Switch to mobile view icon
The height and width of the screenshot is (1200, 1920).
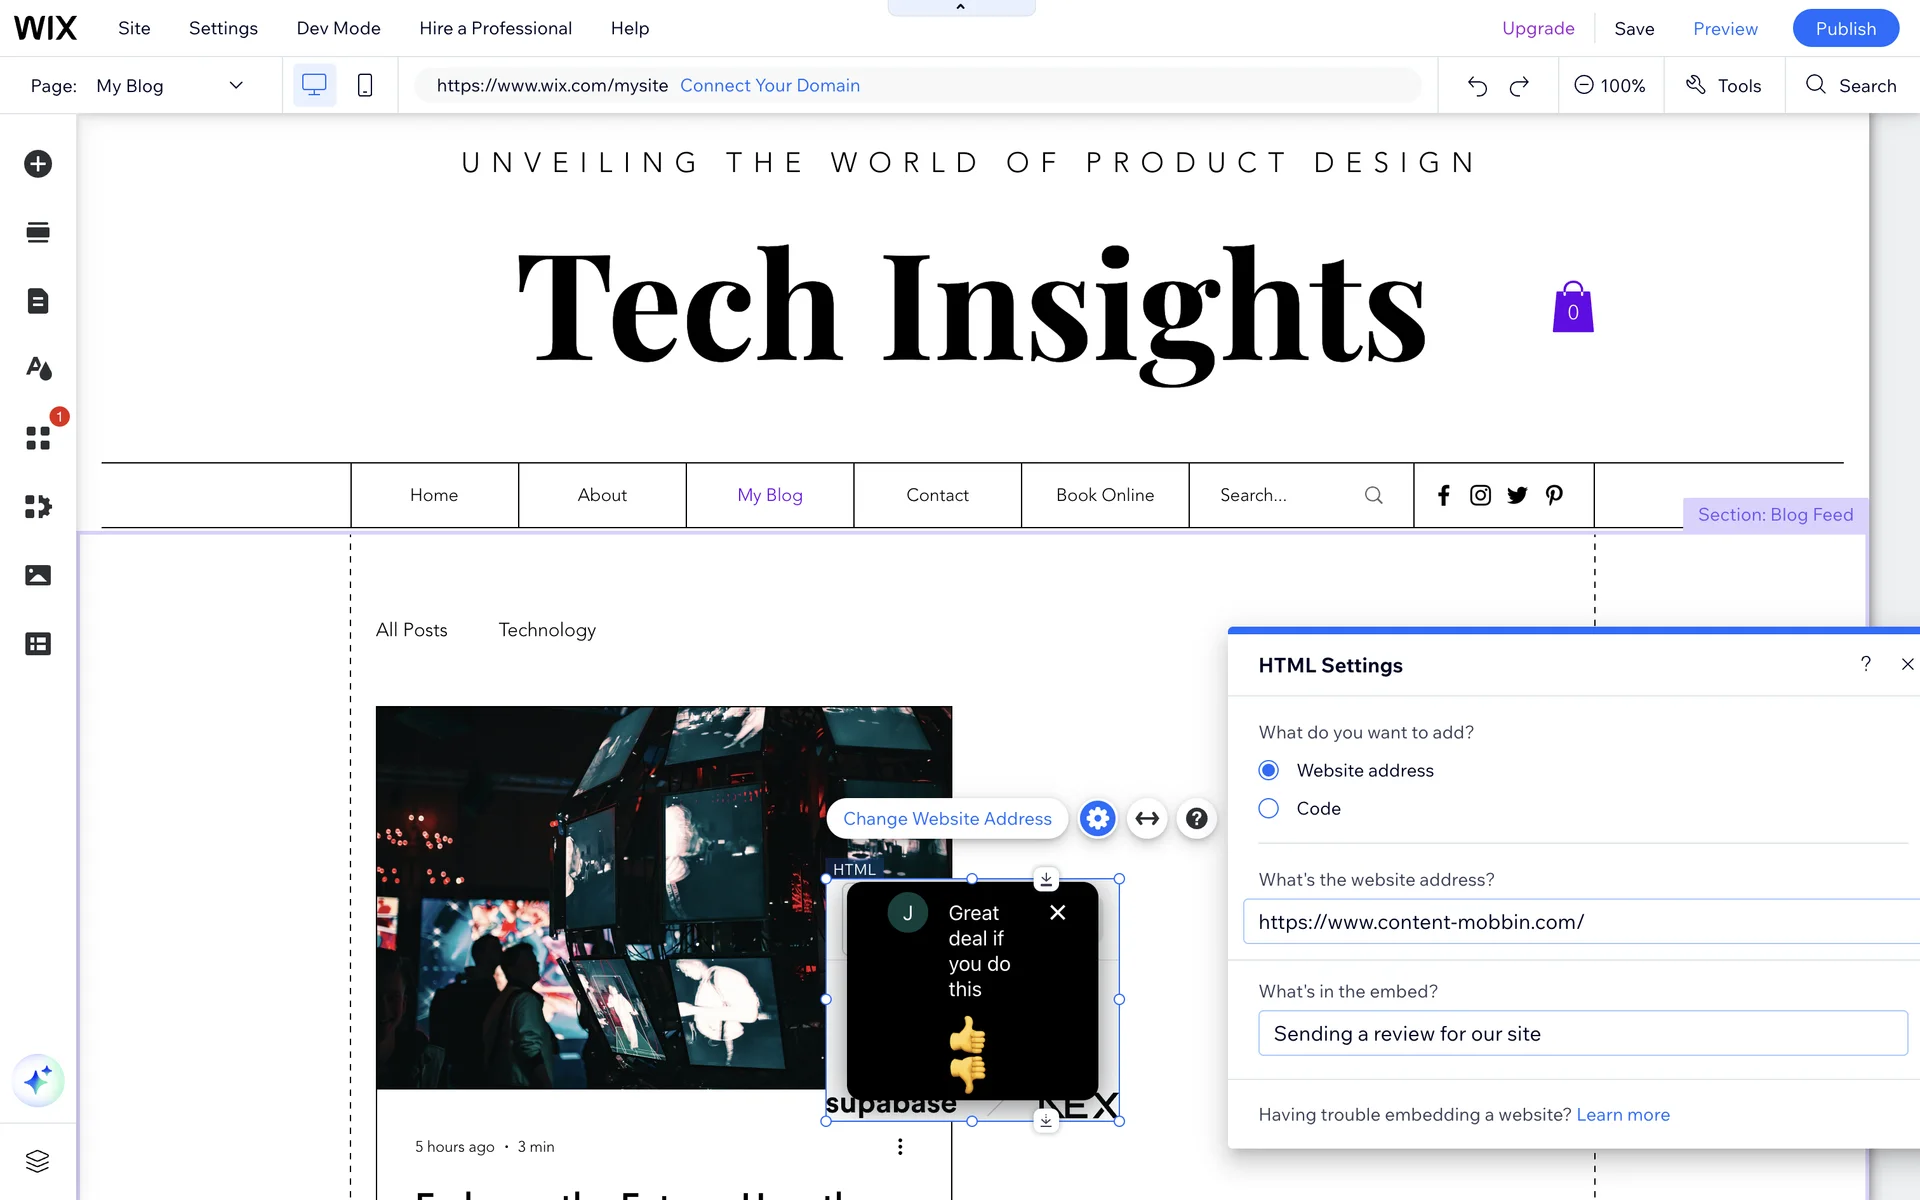coord(365,86)
